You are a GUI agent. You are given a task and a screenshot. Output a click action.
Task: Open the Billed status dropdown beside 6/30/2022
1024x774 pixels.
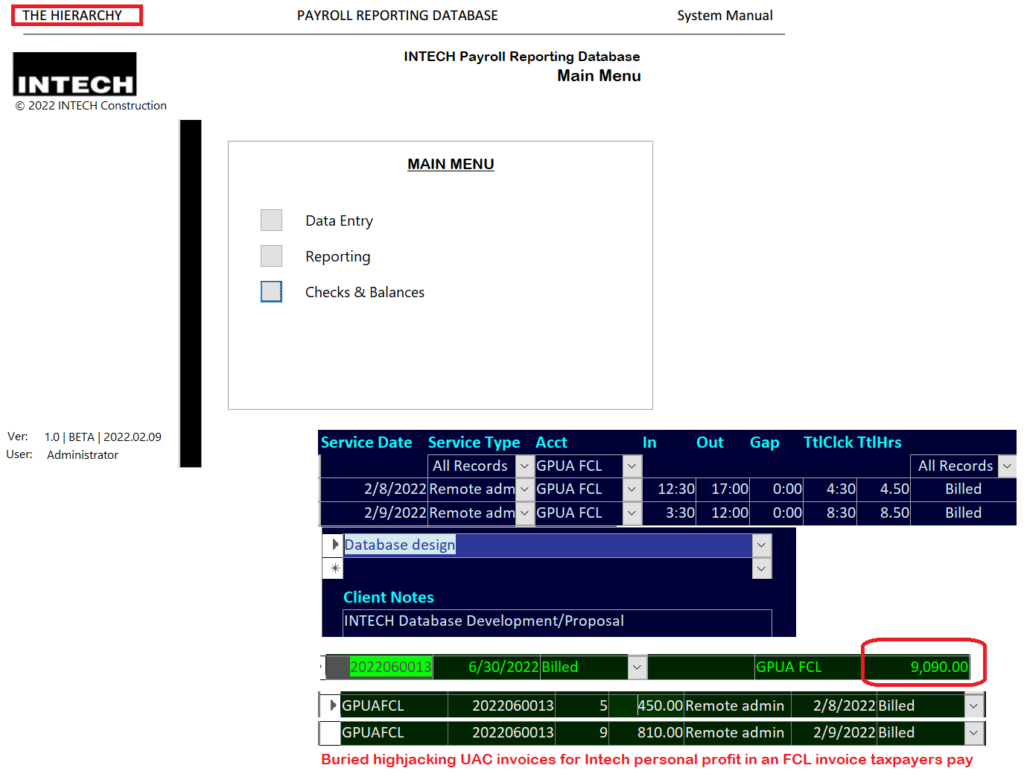click(x=637, y=667)
